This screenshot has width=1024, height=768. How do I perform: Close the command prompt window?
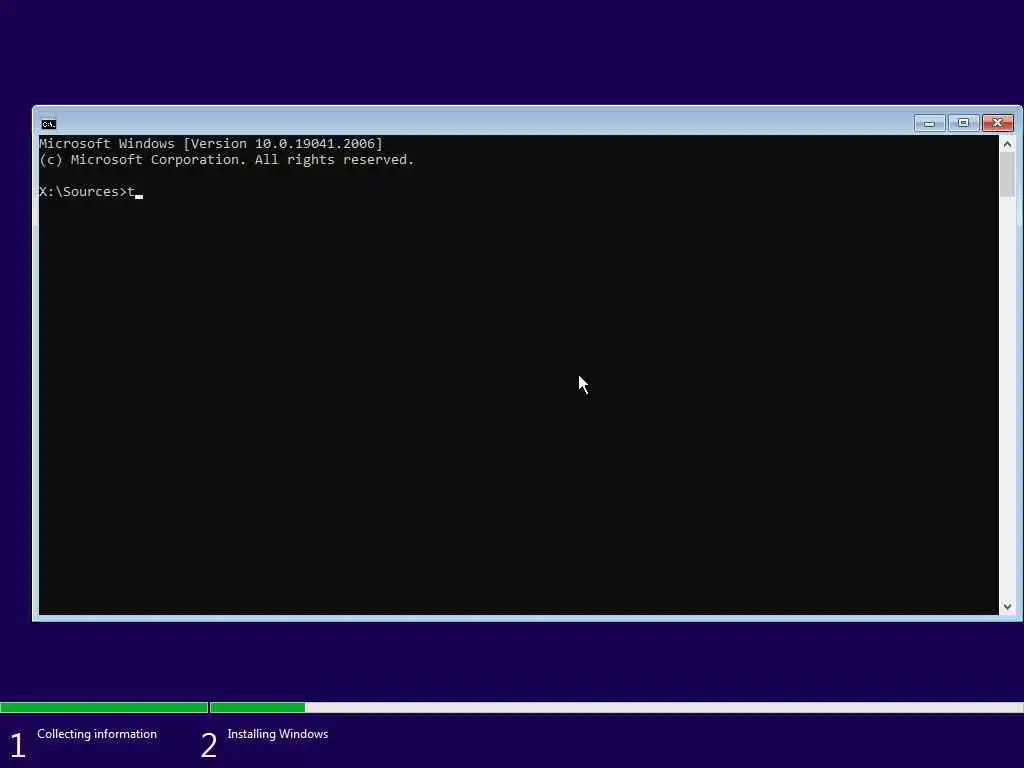(997, 123)
